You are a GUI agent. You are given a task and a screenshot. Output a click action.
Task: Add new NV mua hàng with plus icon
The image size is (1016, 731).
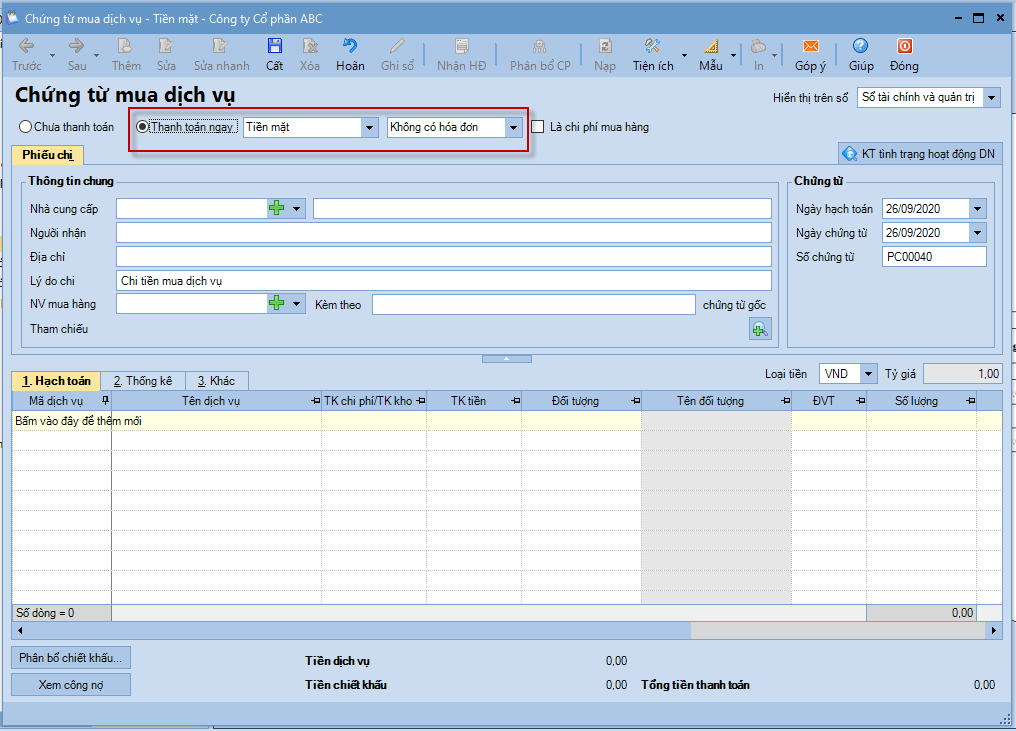coord(277,303)
